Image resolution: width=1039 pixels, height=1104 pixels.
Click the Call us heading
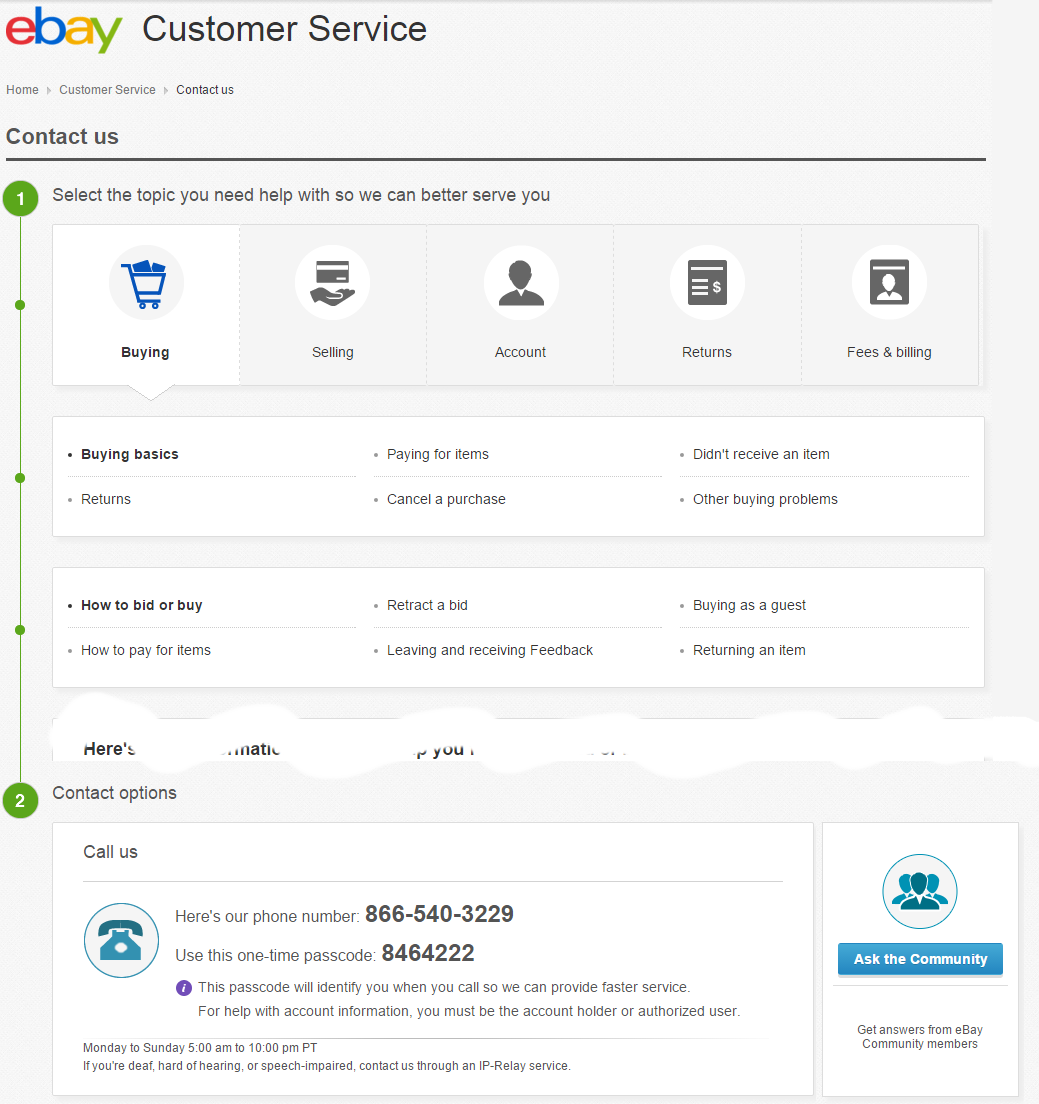click(111, 852)
